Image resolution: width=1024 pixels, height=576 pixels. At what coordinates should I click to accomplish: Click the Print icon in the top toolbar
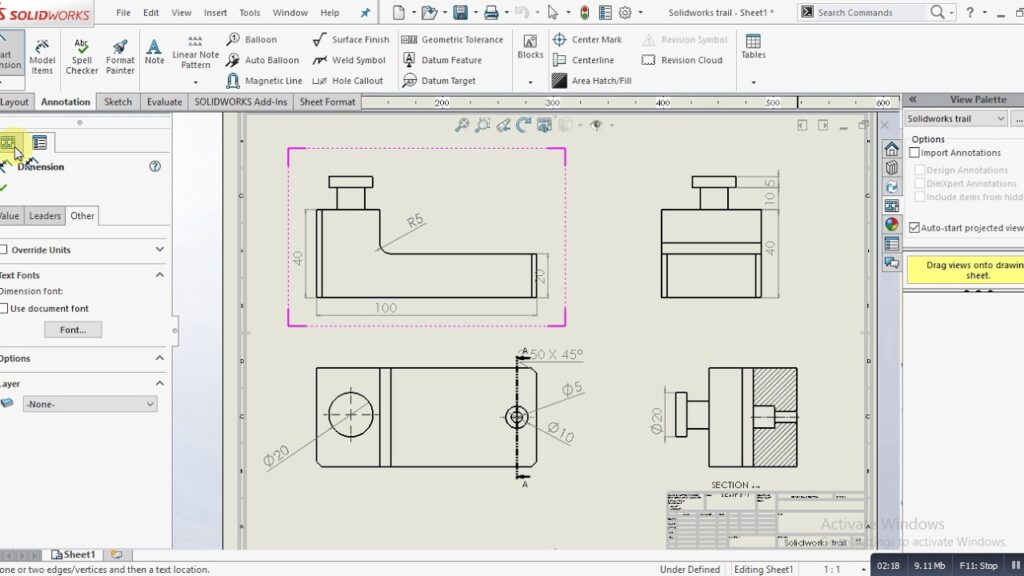coord(491,12)
